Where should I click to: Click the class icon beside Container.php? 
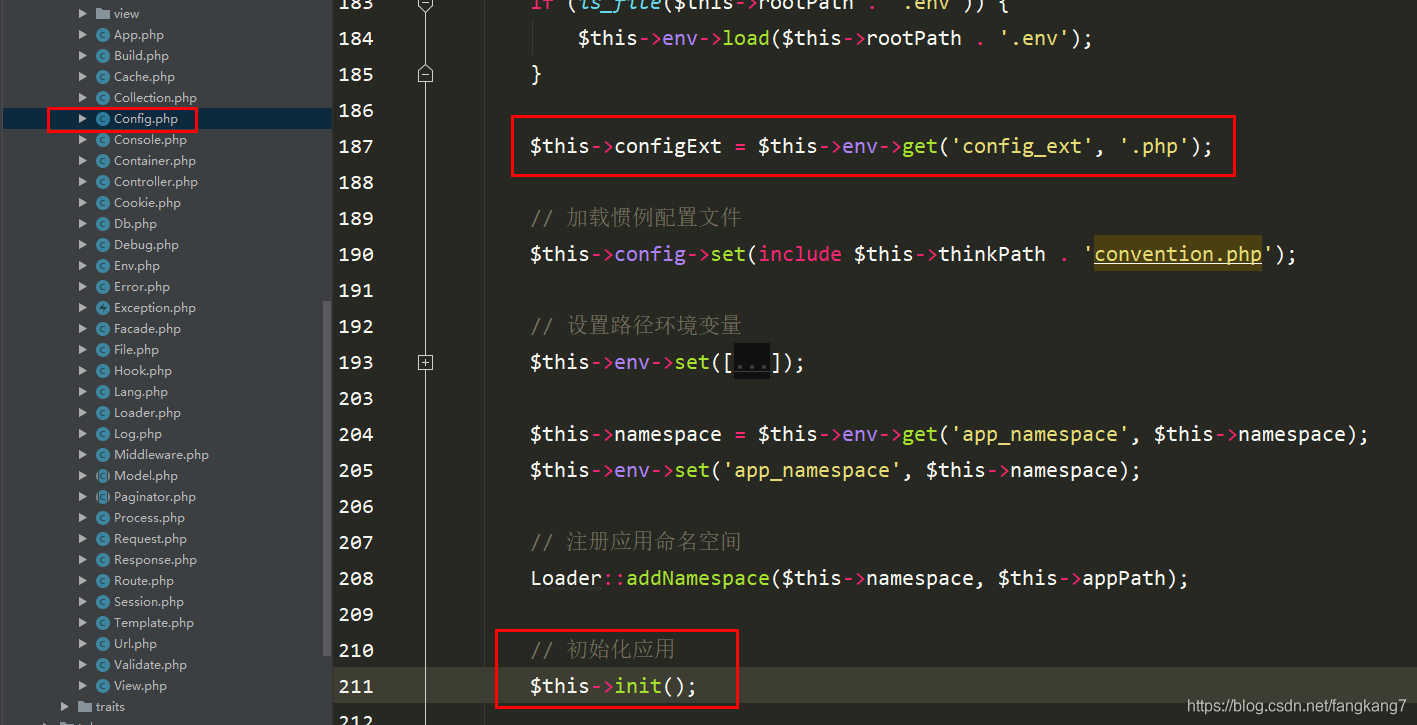[x=102, y=161]
